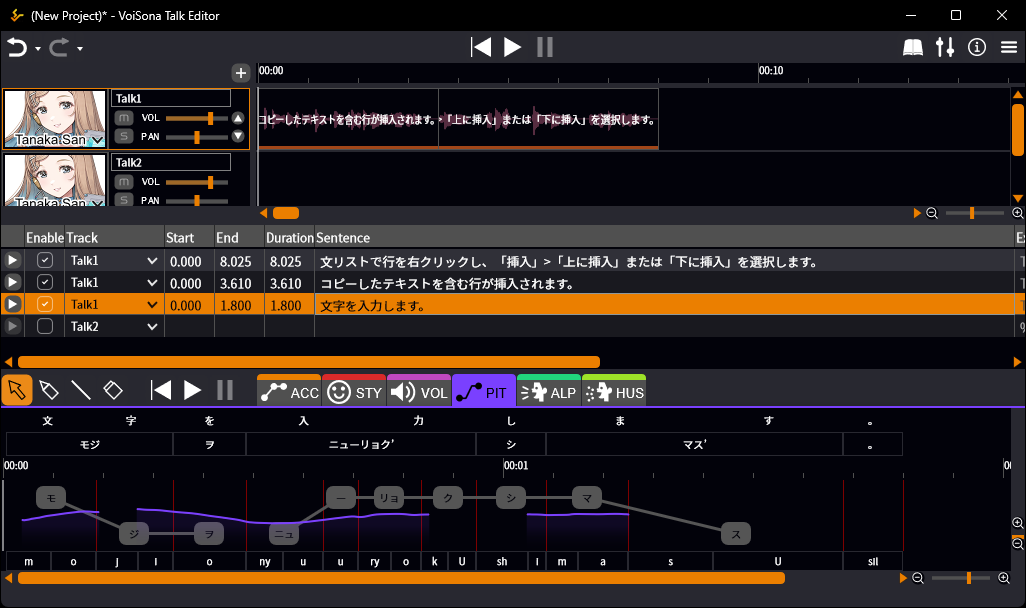Switch to the PIT pitch tab

click(484, 392)
